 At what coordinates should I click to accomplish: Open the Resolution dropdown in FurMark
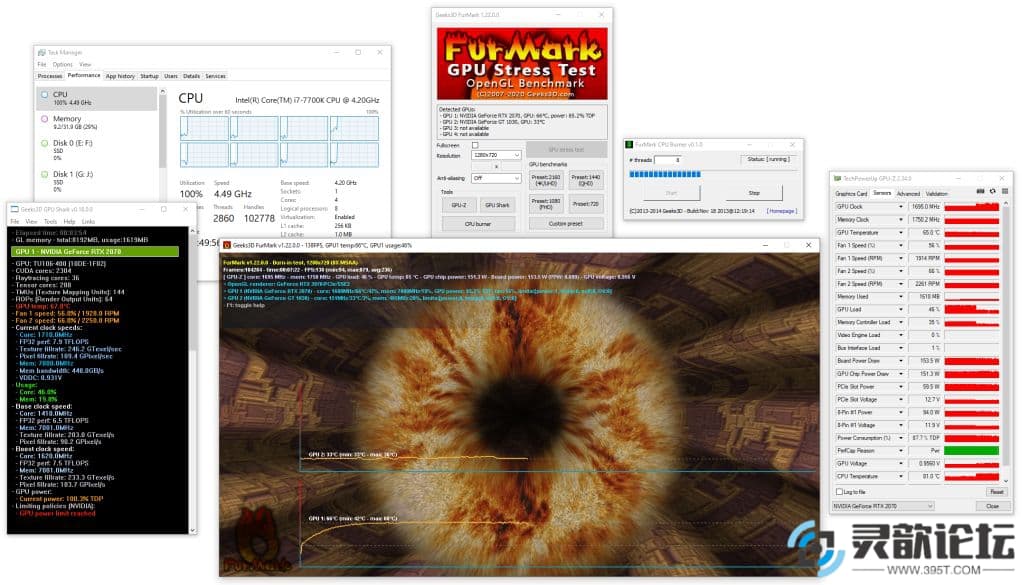496,155
